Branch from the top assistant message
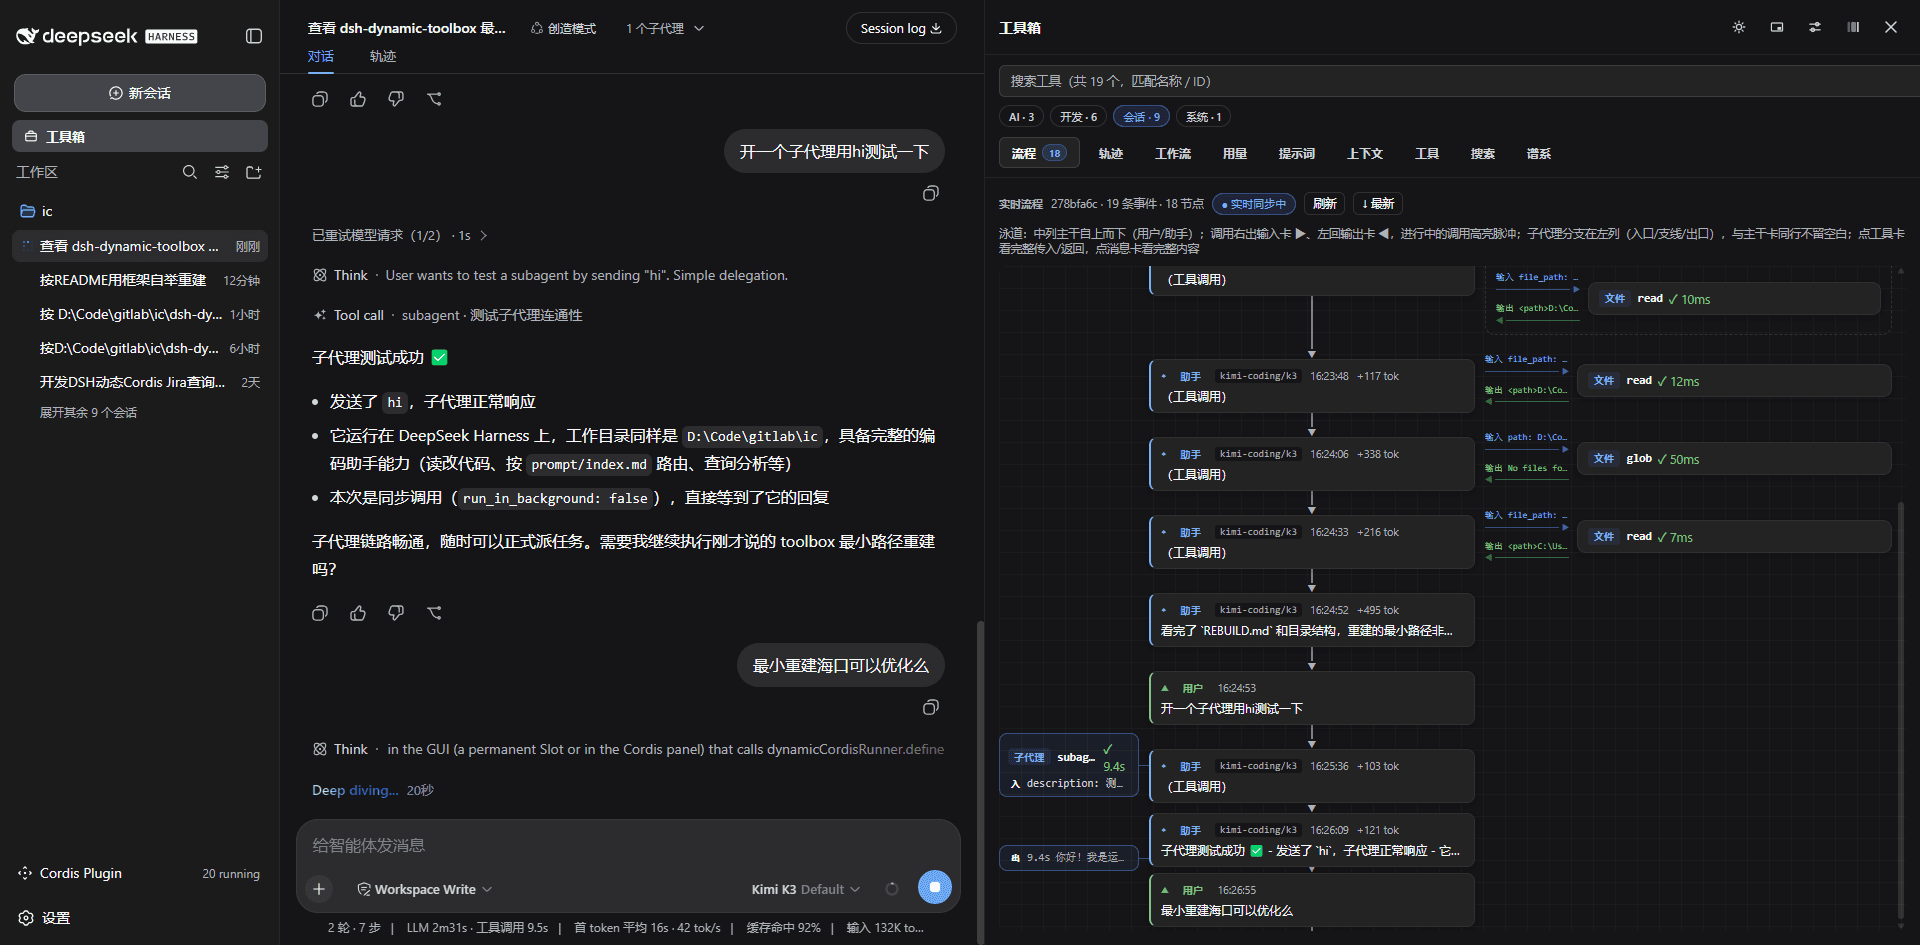 click(434, 99)
